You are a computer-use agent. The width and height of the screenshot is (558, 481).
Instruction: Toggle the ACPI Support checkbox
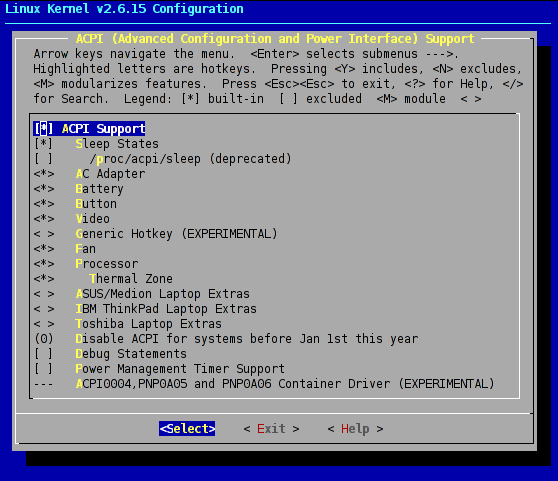(43, 129)
